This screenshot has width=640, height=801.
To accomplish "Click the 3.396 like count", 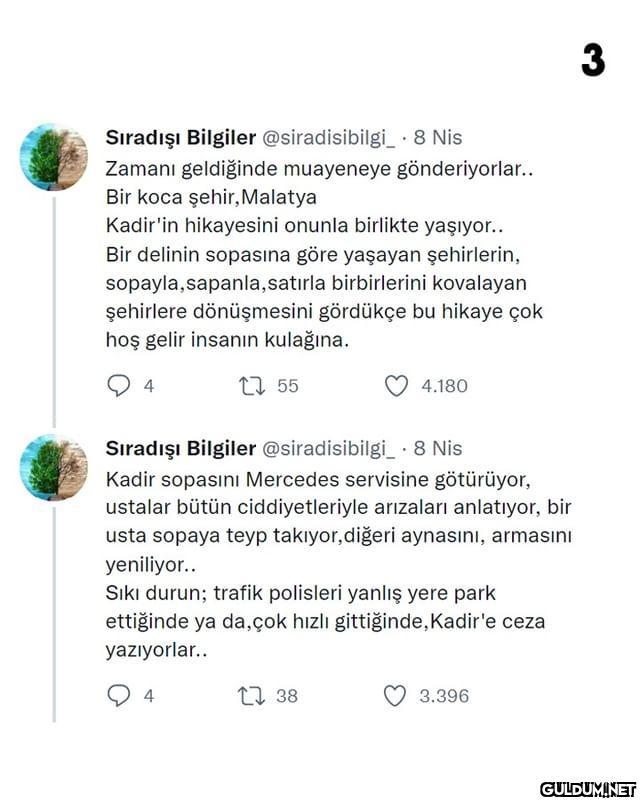I will point(443,695).
